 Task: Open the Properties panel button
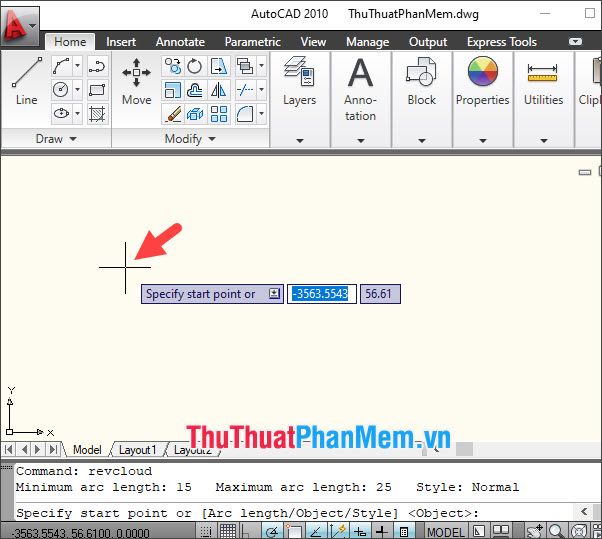pos(483,99)
